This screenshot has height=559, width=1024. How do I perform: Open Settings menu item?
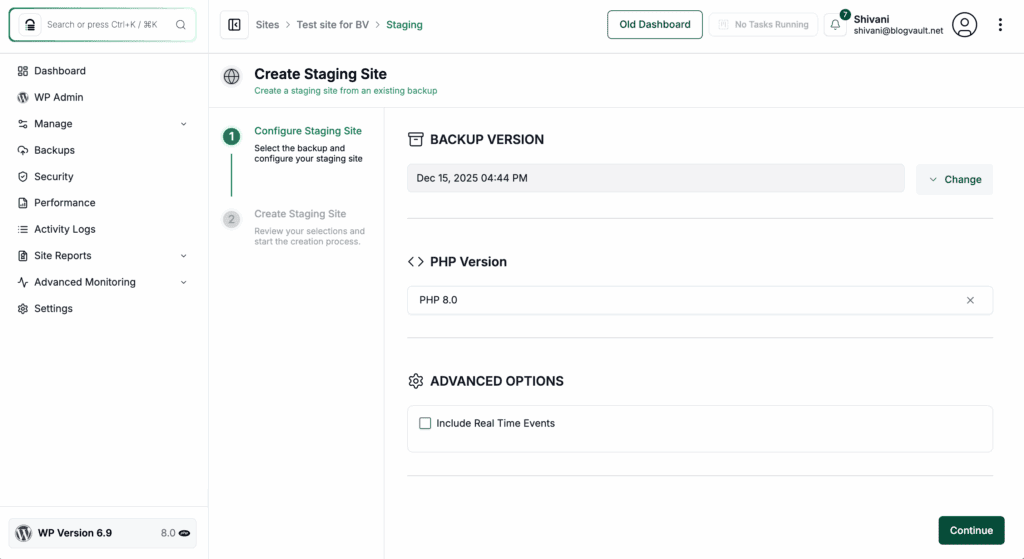(54, 308)
